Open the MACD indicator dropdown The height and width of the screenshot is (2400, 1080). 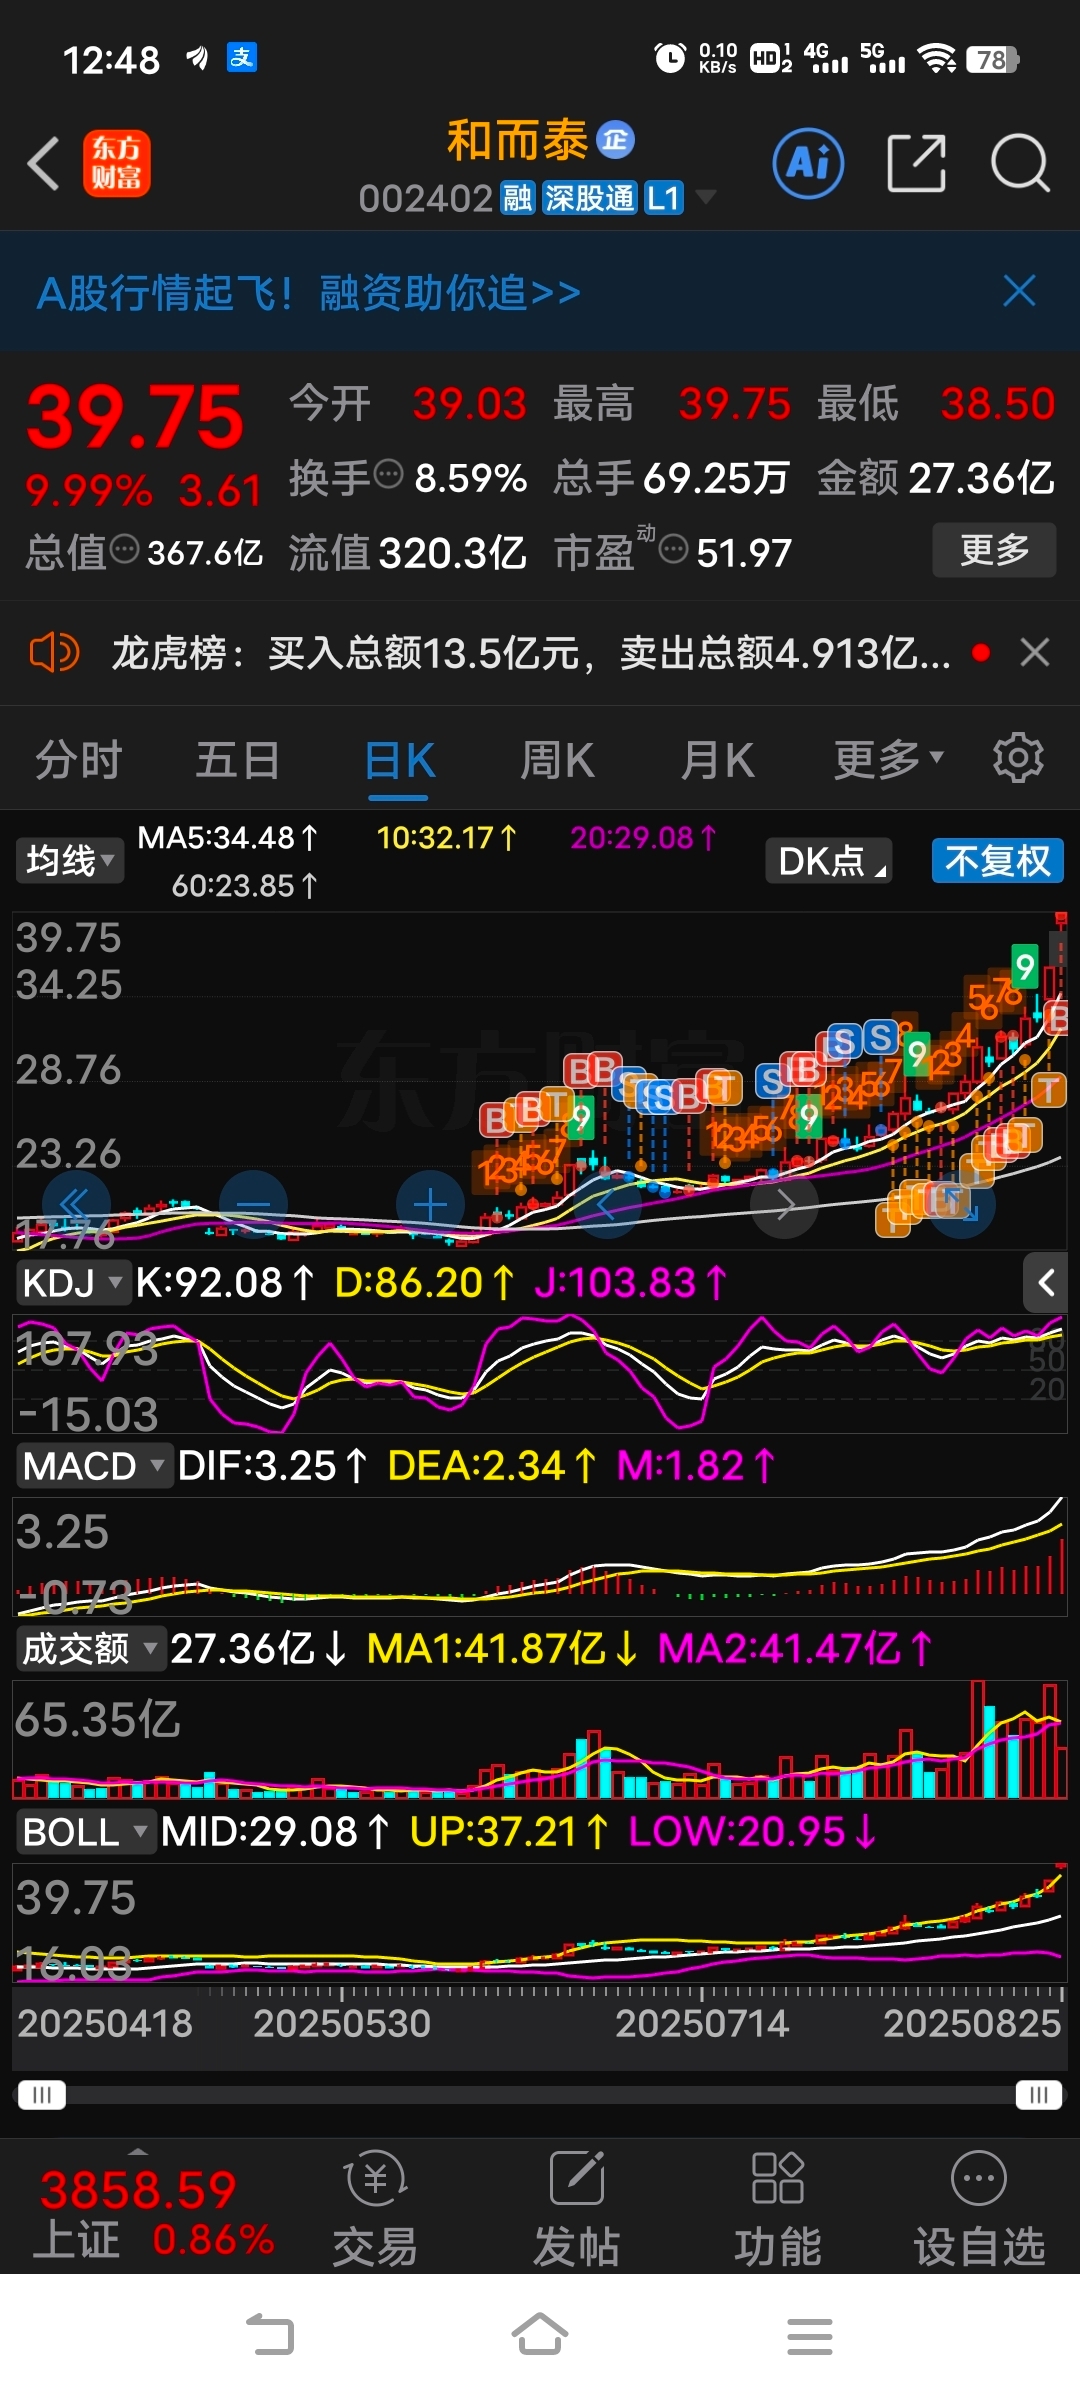[x=93, y=1466]
